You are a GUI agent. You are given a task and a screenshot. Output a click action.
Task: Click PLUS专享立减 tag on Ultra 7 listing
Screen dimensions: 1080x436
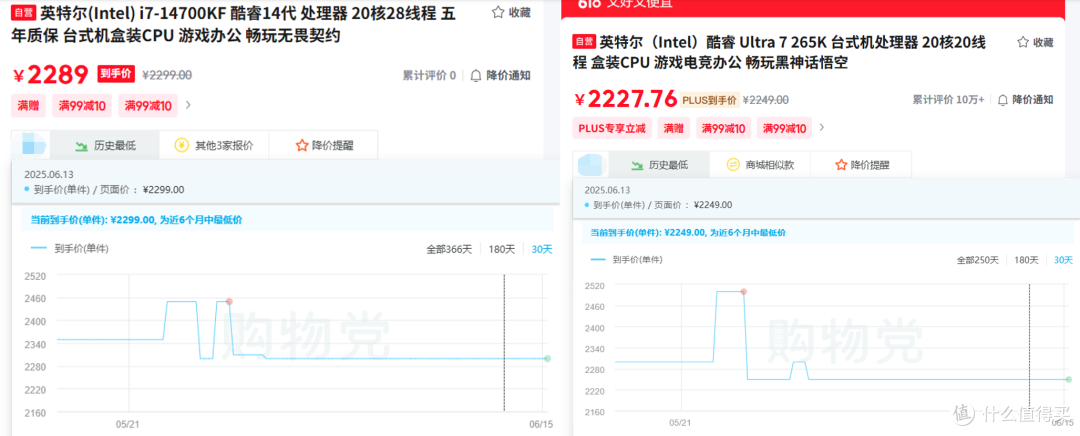(612, 127)
